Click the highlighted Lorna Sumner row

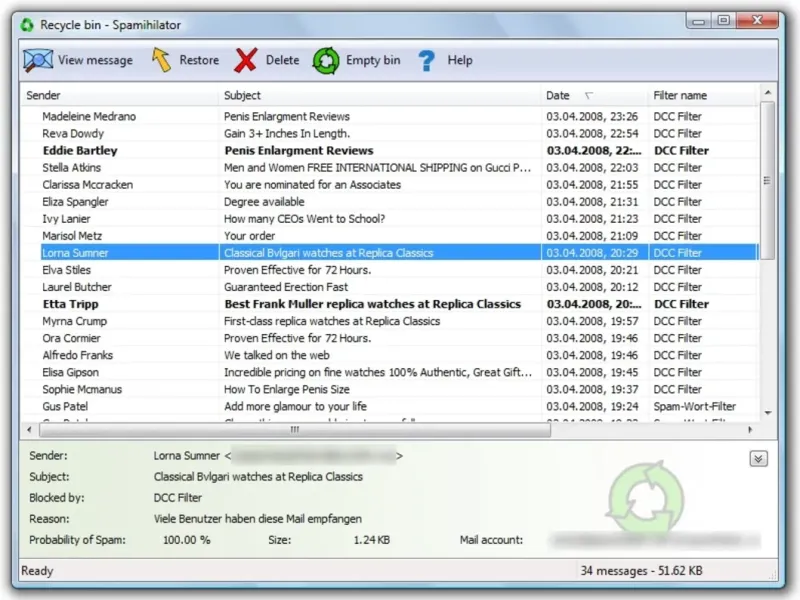pos(399,253)
